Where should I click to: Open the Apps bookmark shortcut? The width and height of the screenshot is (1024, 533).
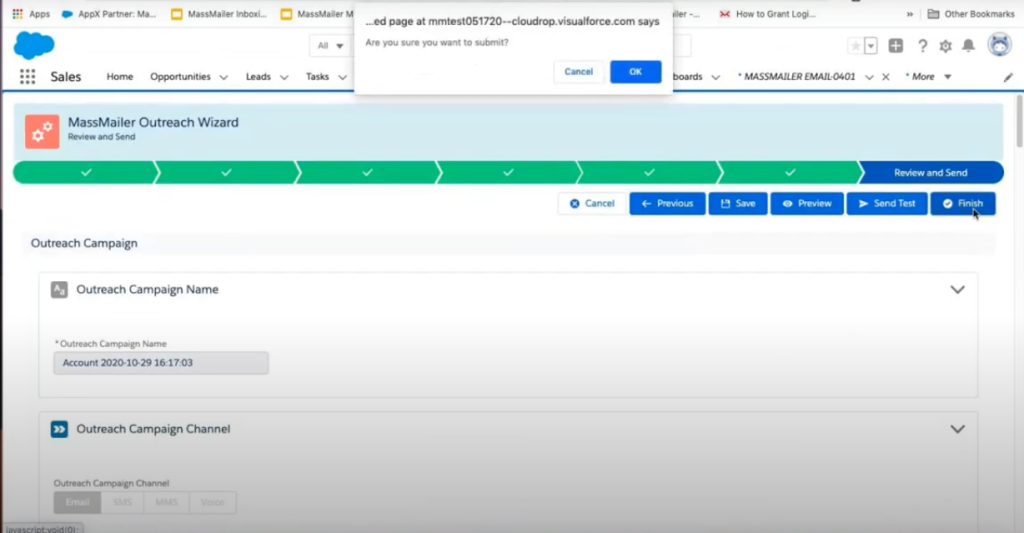(31, 14)
